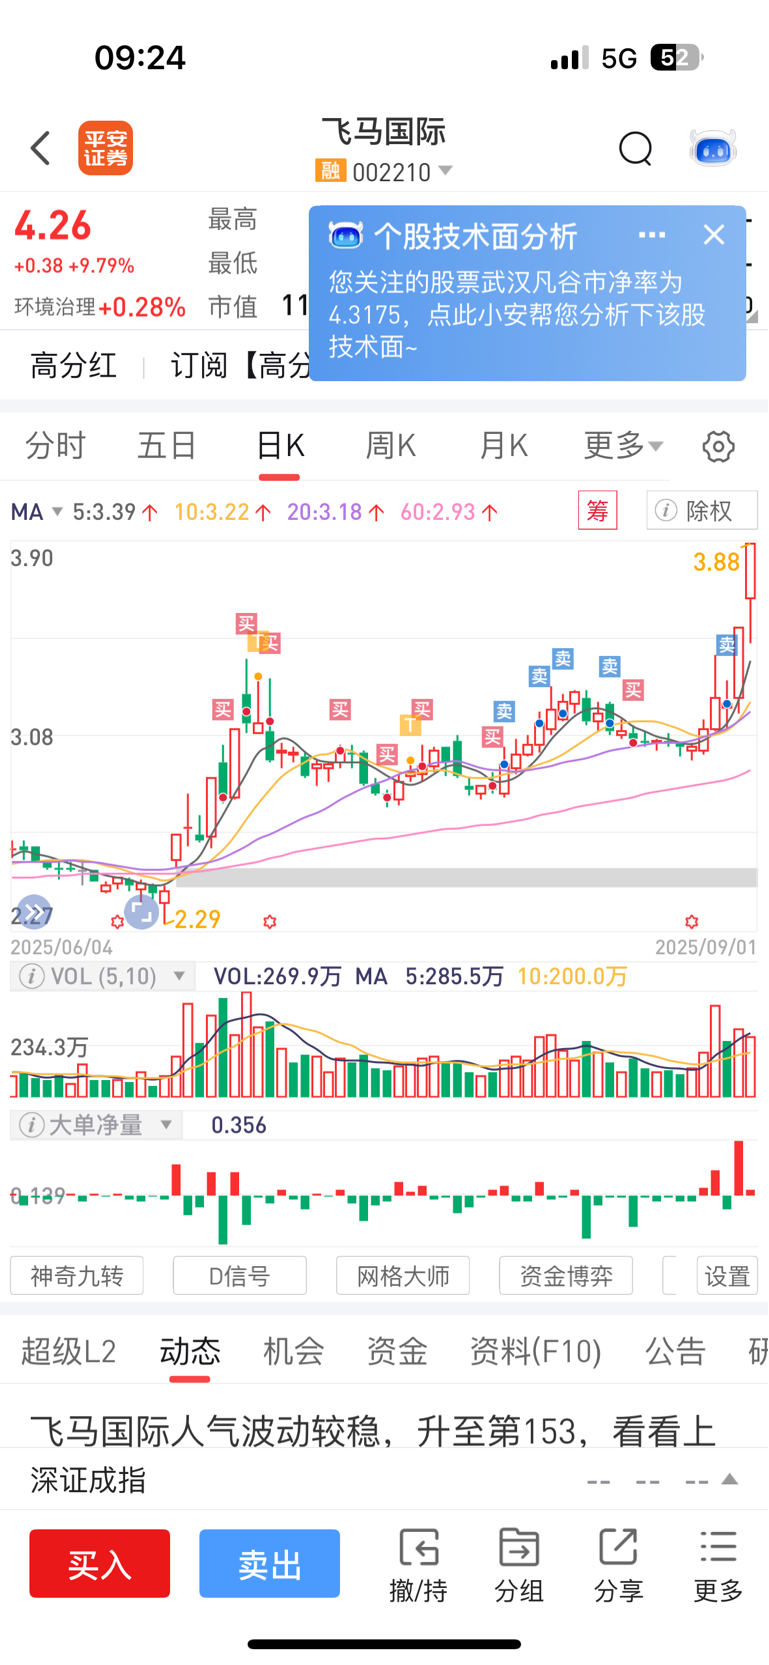The width and height of the screenshot is (769, 1665).
Task: Open the 大单净量 indicator dropdown
Action: [166, 1125]
